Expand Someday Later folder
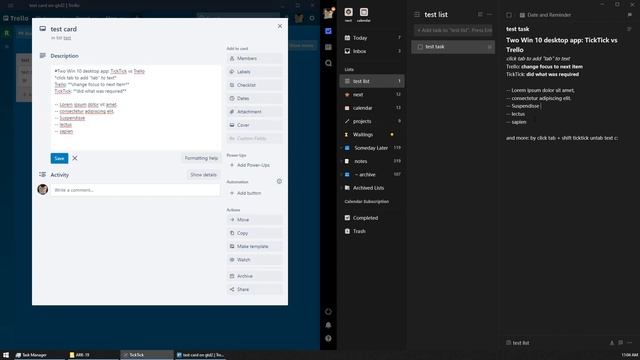 tap(342, 148)
